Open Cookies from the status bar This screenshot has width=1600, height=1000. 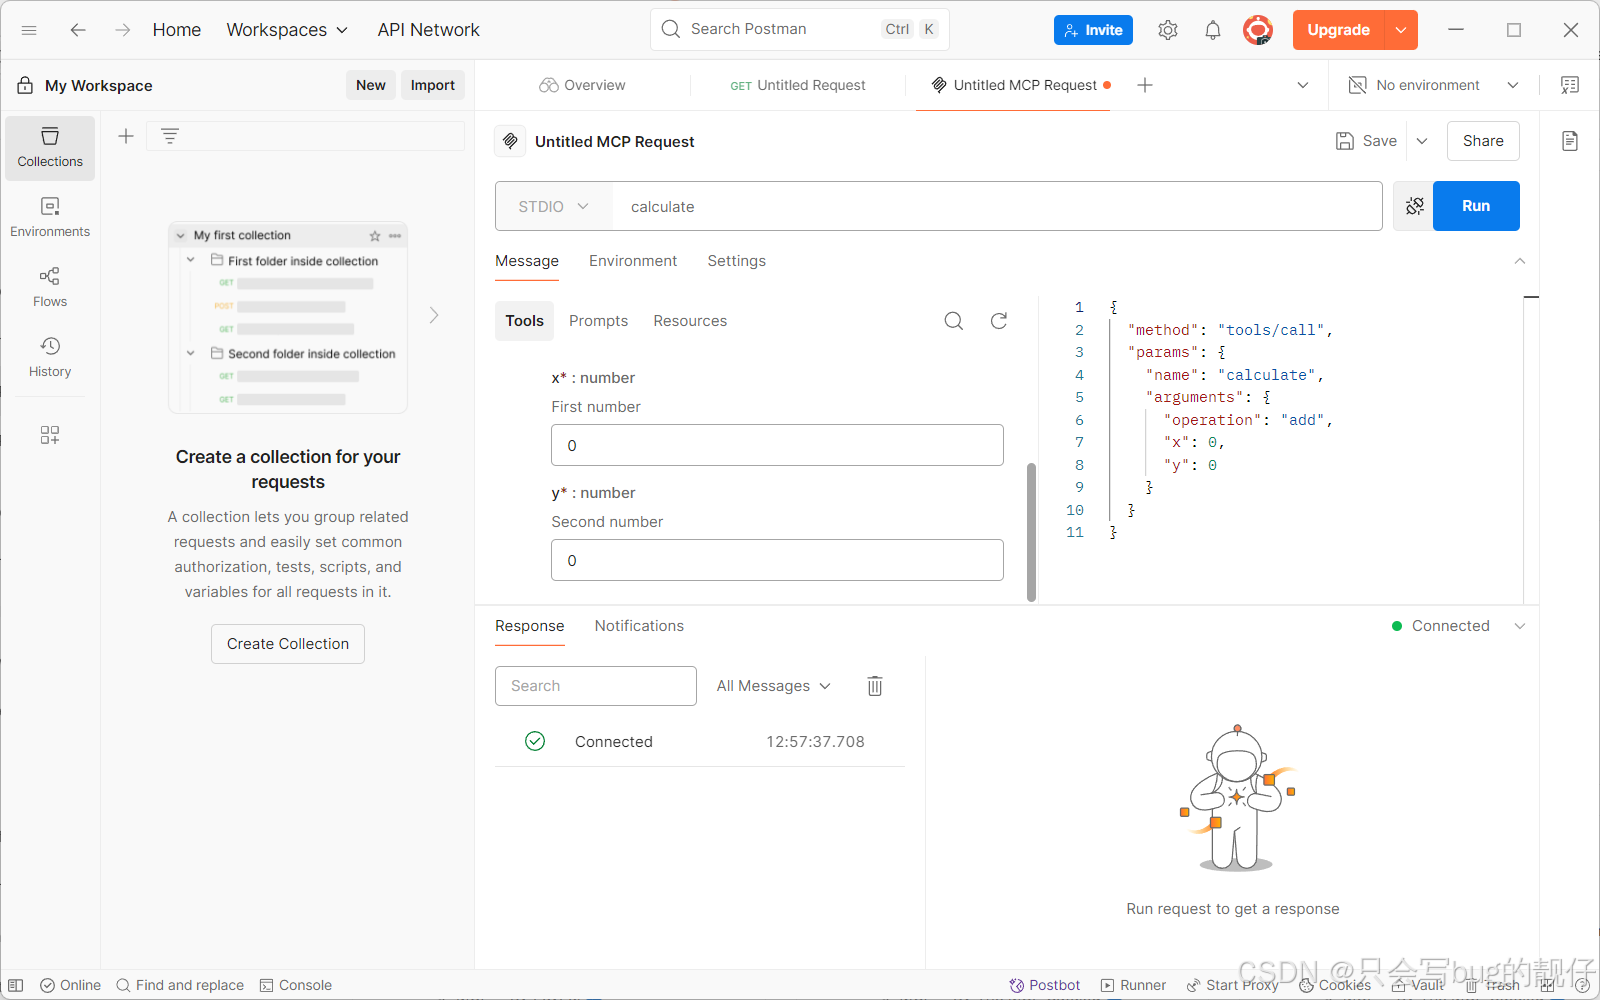pos(1335,985)
